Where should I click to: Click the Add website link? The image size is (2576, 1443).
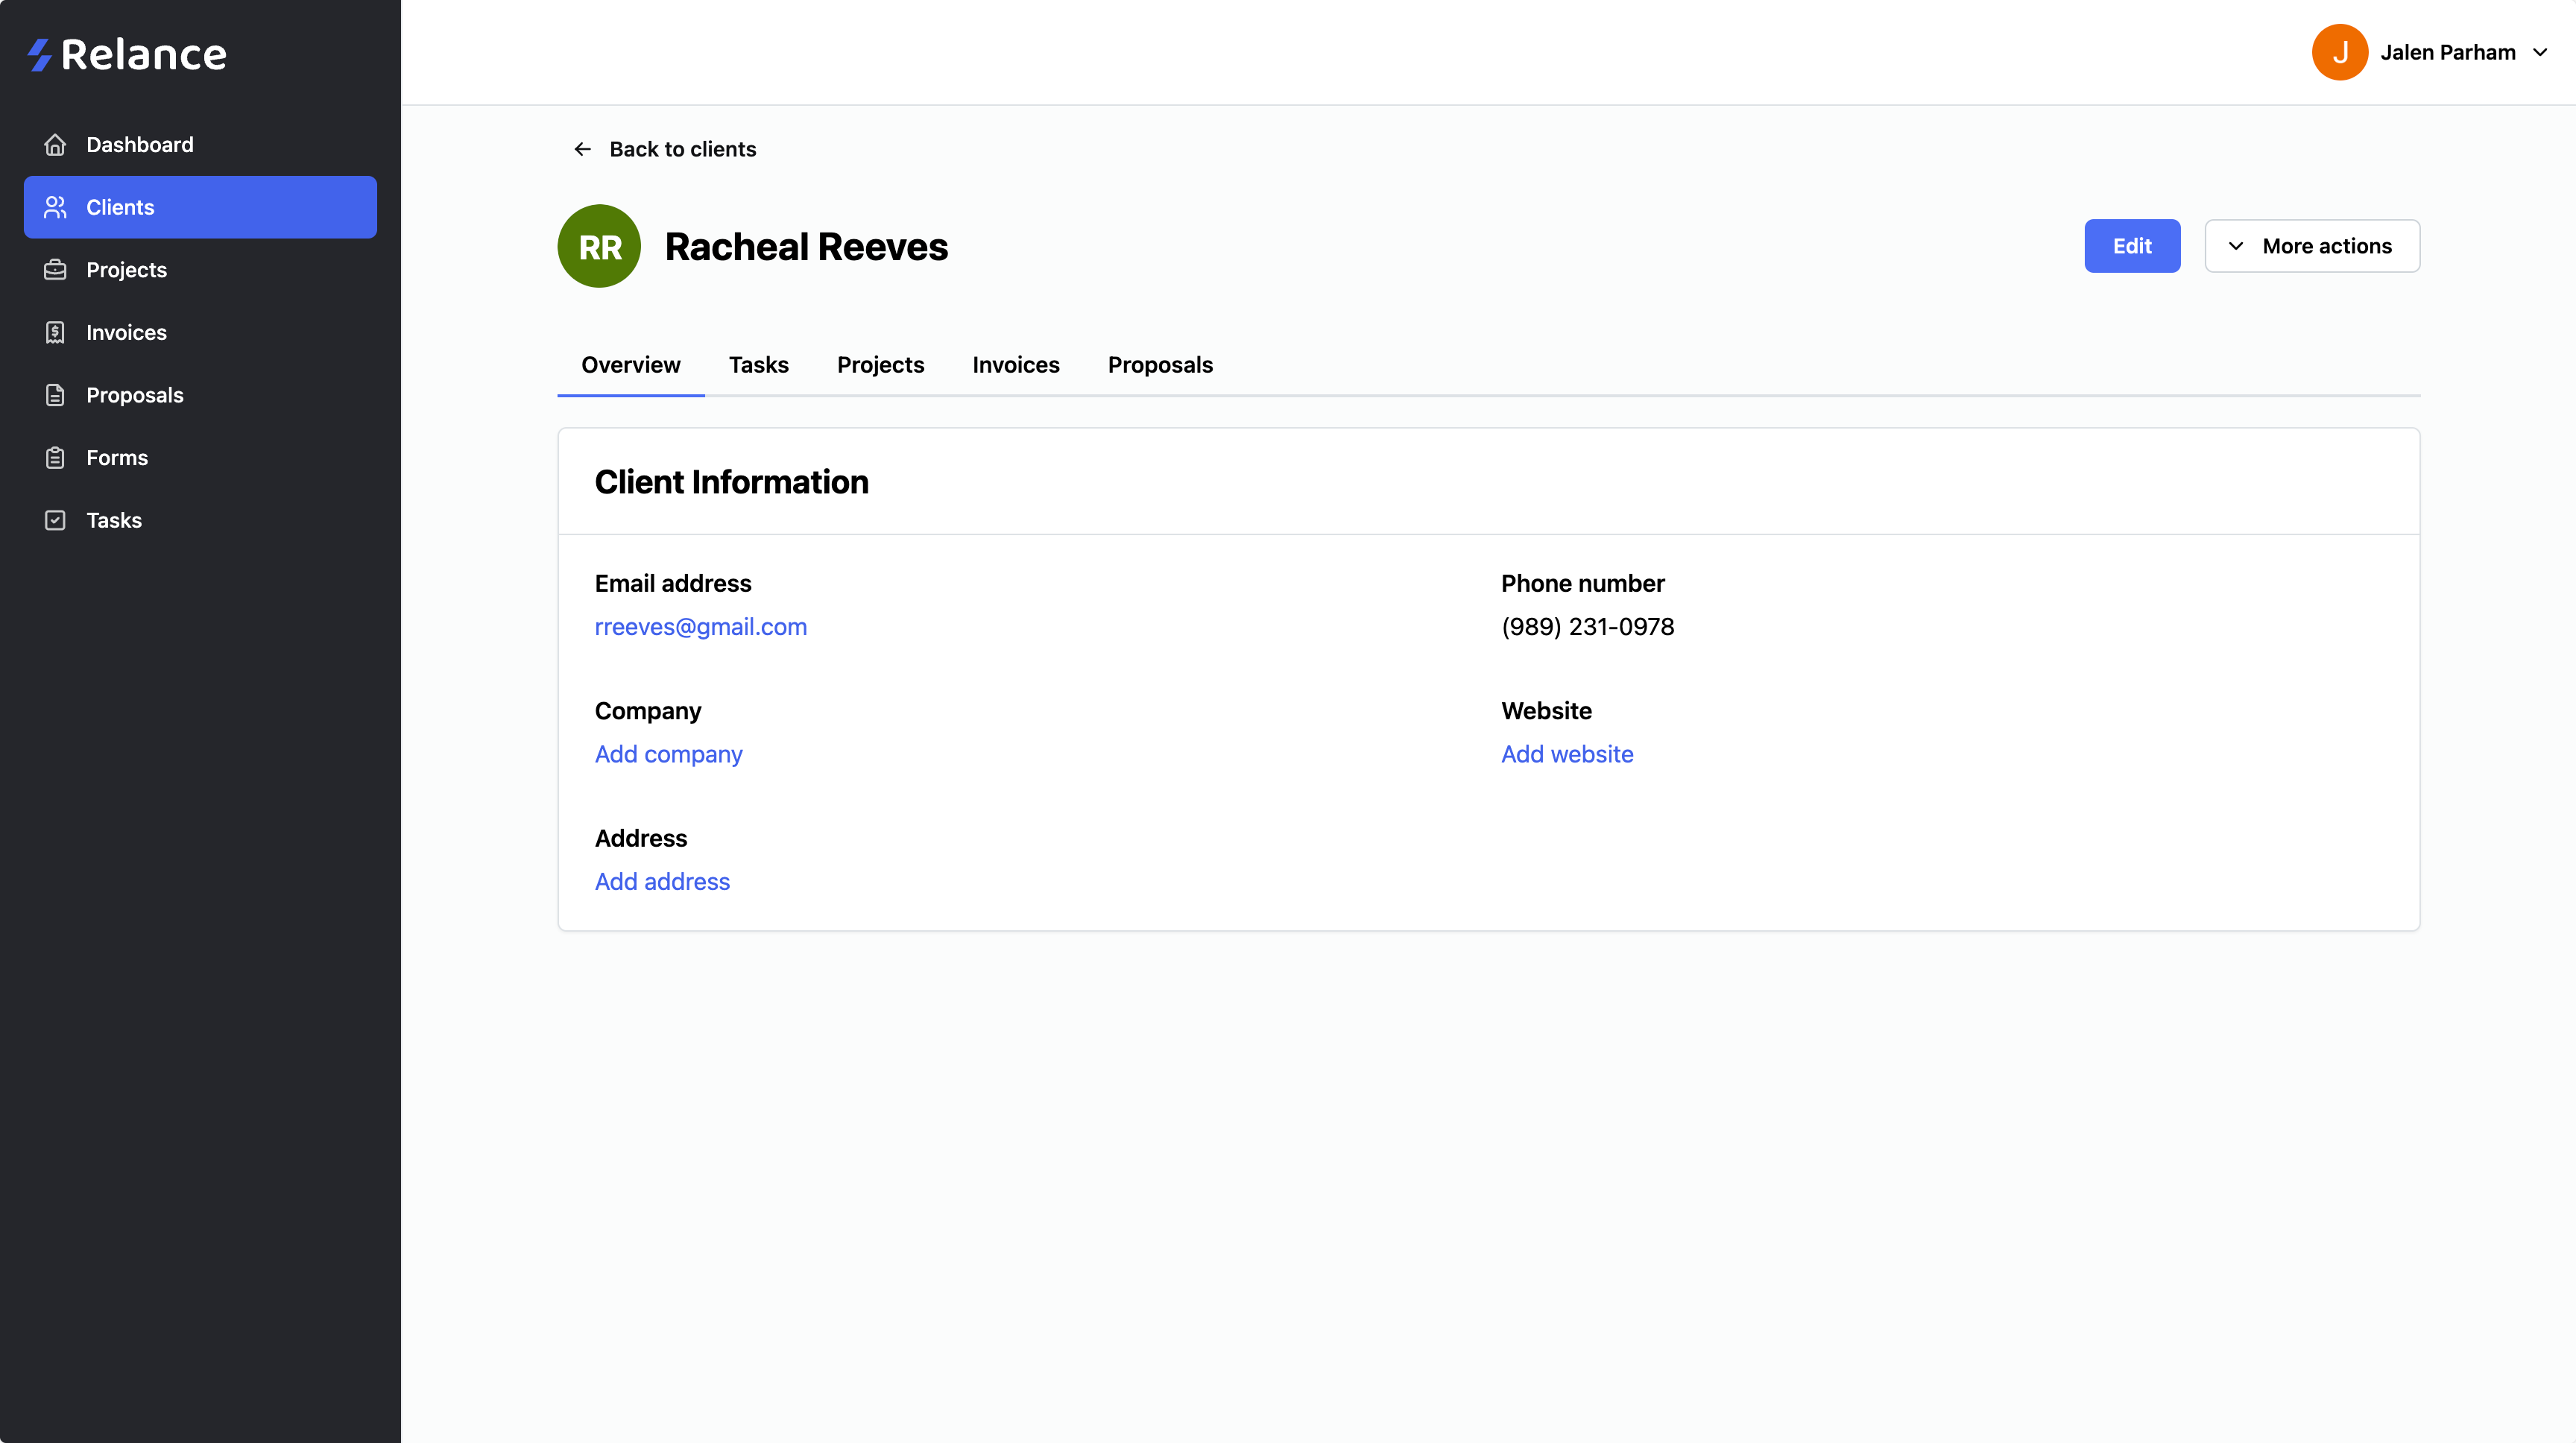1566,754
